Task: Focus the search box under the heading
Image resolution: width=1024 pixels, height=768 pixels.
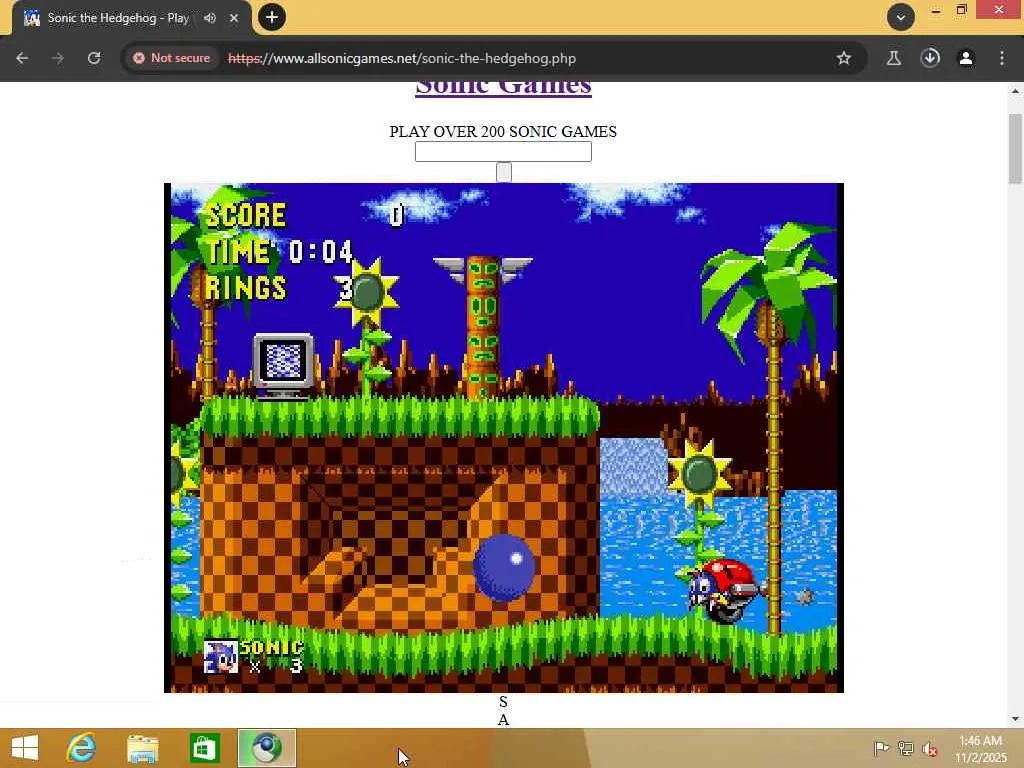Action: coord(504,152)
